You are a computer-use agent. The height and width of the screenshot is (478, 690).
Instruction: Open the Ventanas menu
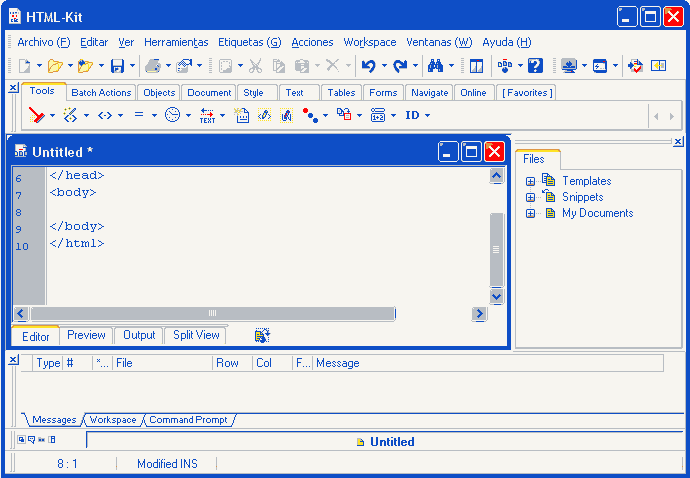click(439, 42)
